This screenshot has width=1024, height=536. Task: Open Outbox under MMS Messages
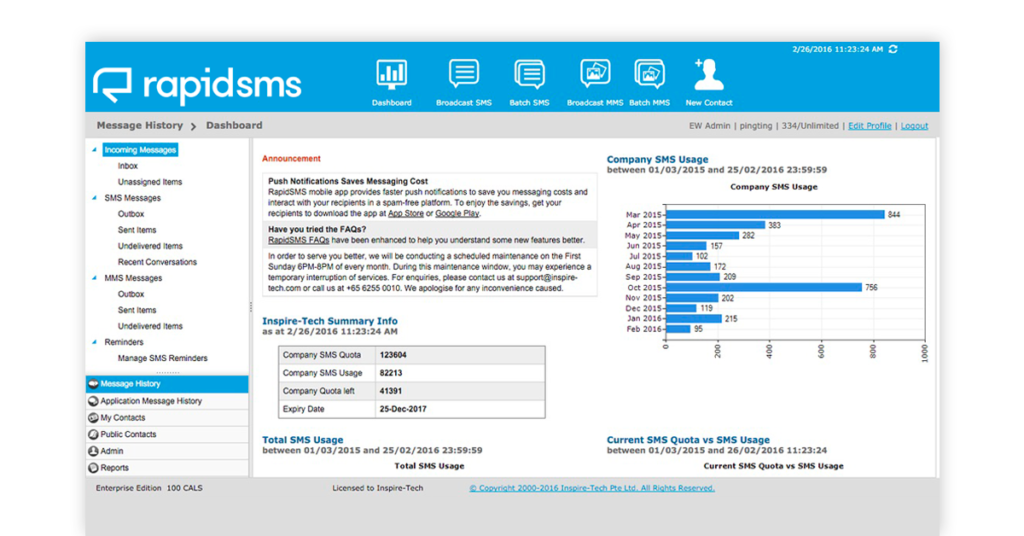tap(131, 294)
